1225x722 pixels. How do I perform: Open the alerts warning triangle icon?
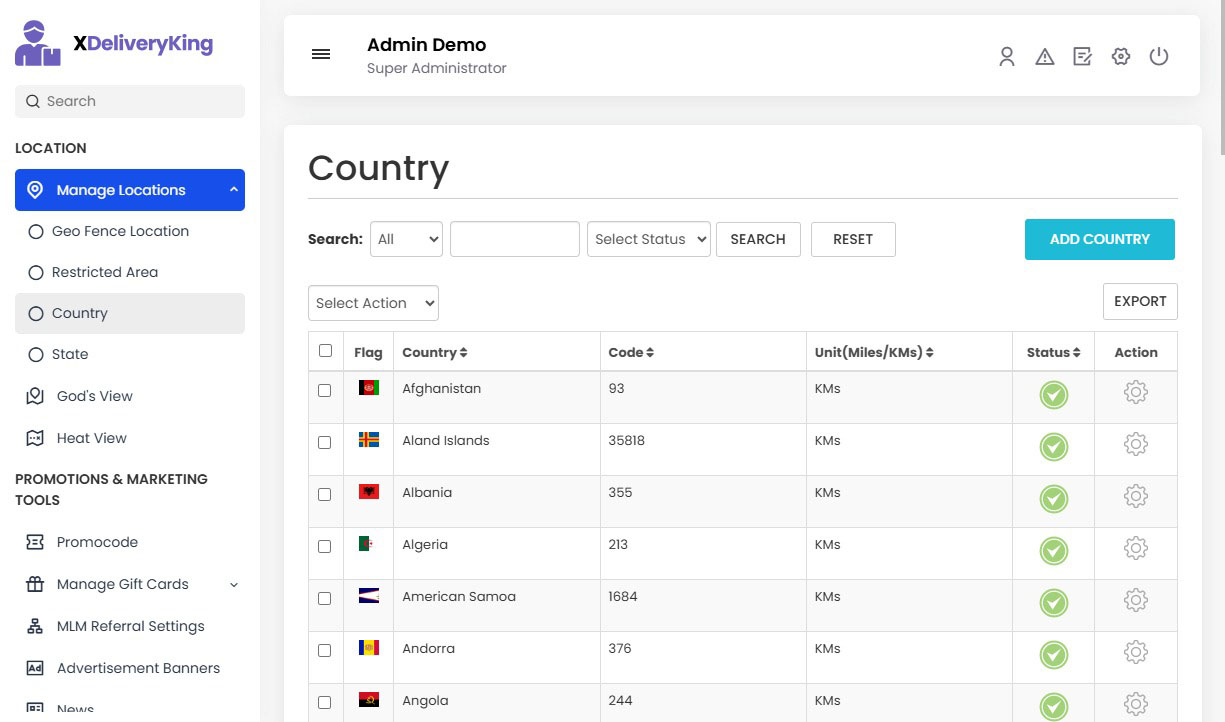(1045, 57)
